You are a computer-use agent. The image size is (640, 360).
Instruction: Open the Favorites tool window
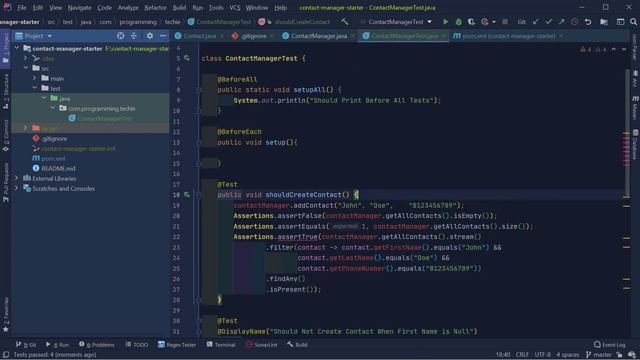6,314
